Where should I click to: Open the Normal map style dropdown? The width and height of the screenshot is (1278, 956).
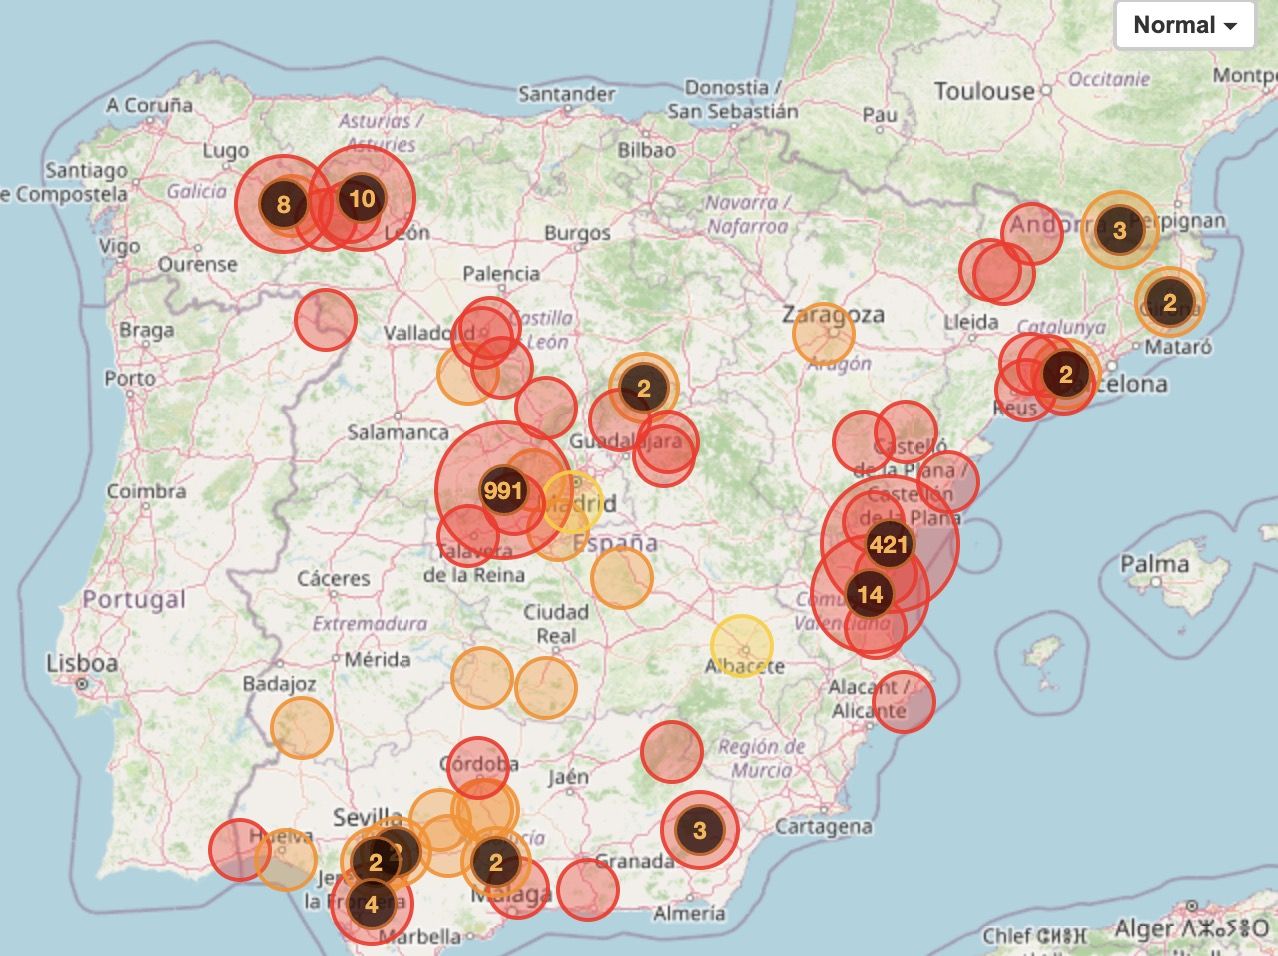tap(1185, 25)
